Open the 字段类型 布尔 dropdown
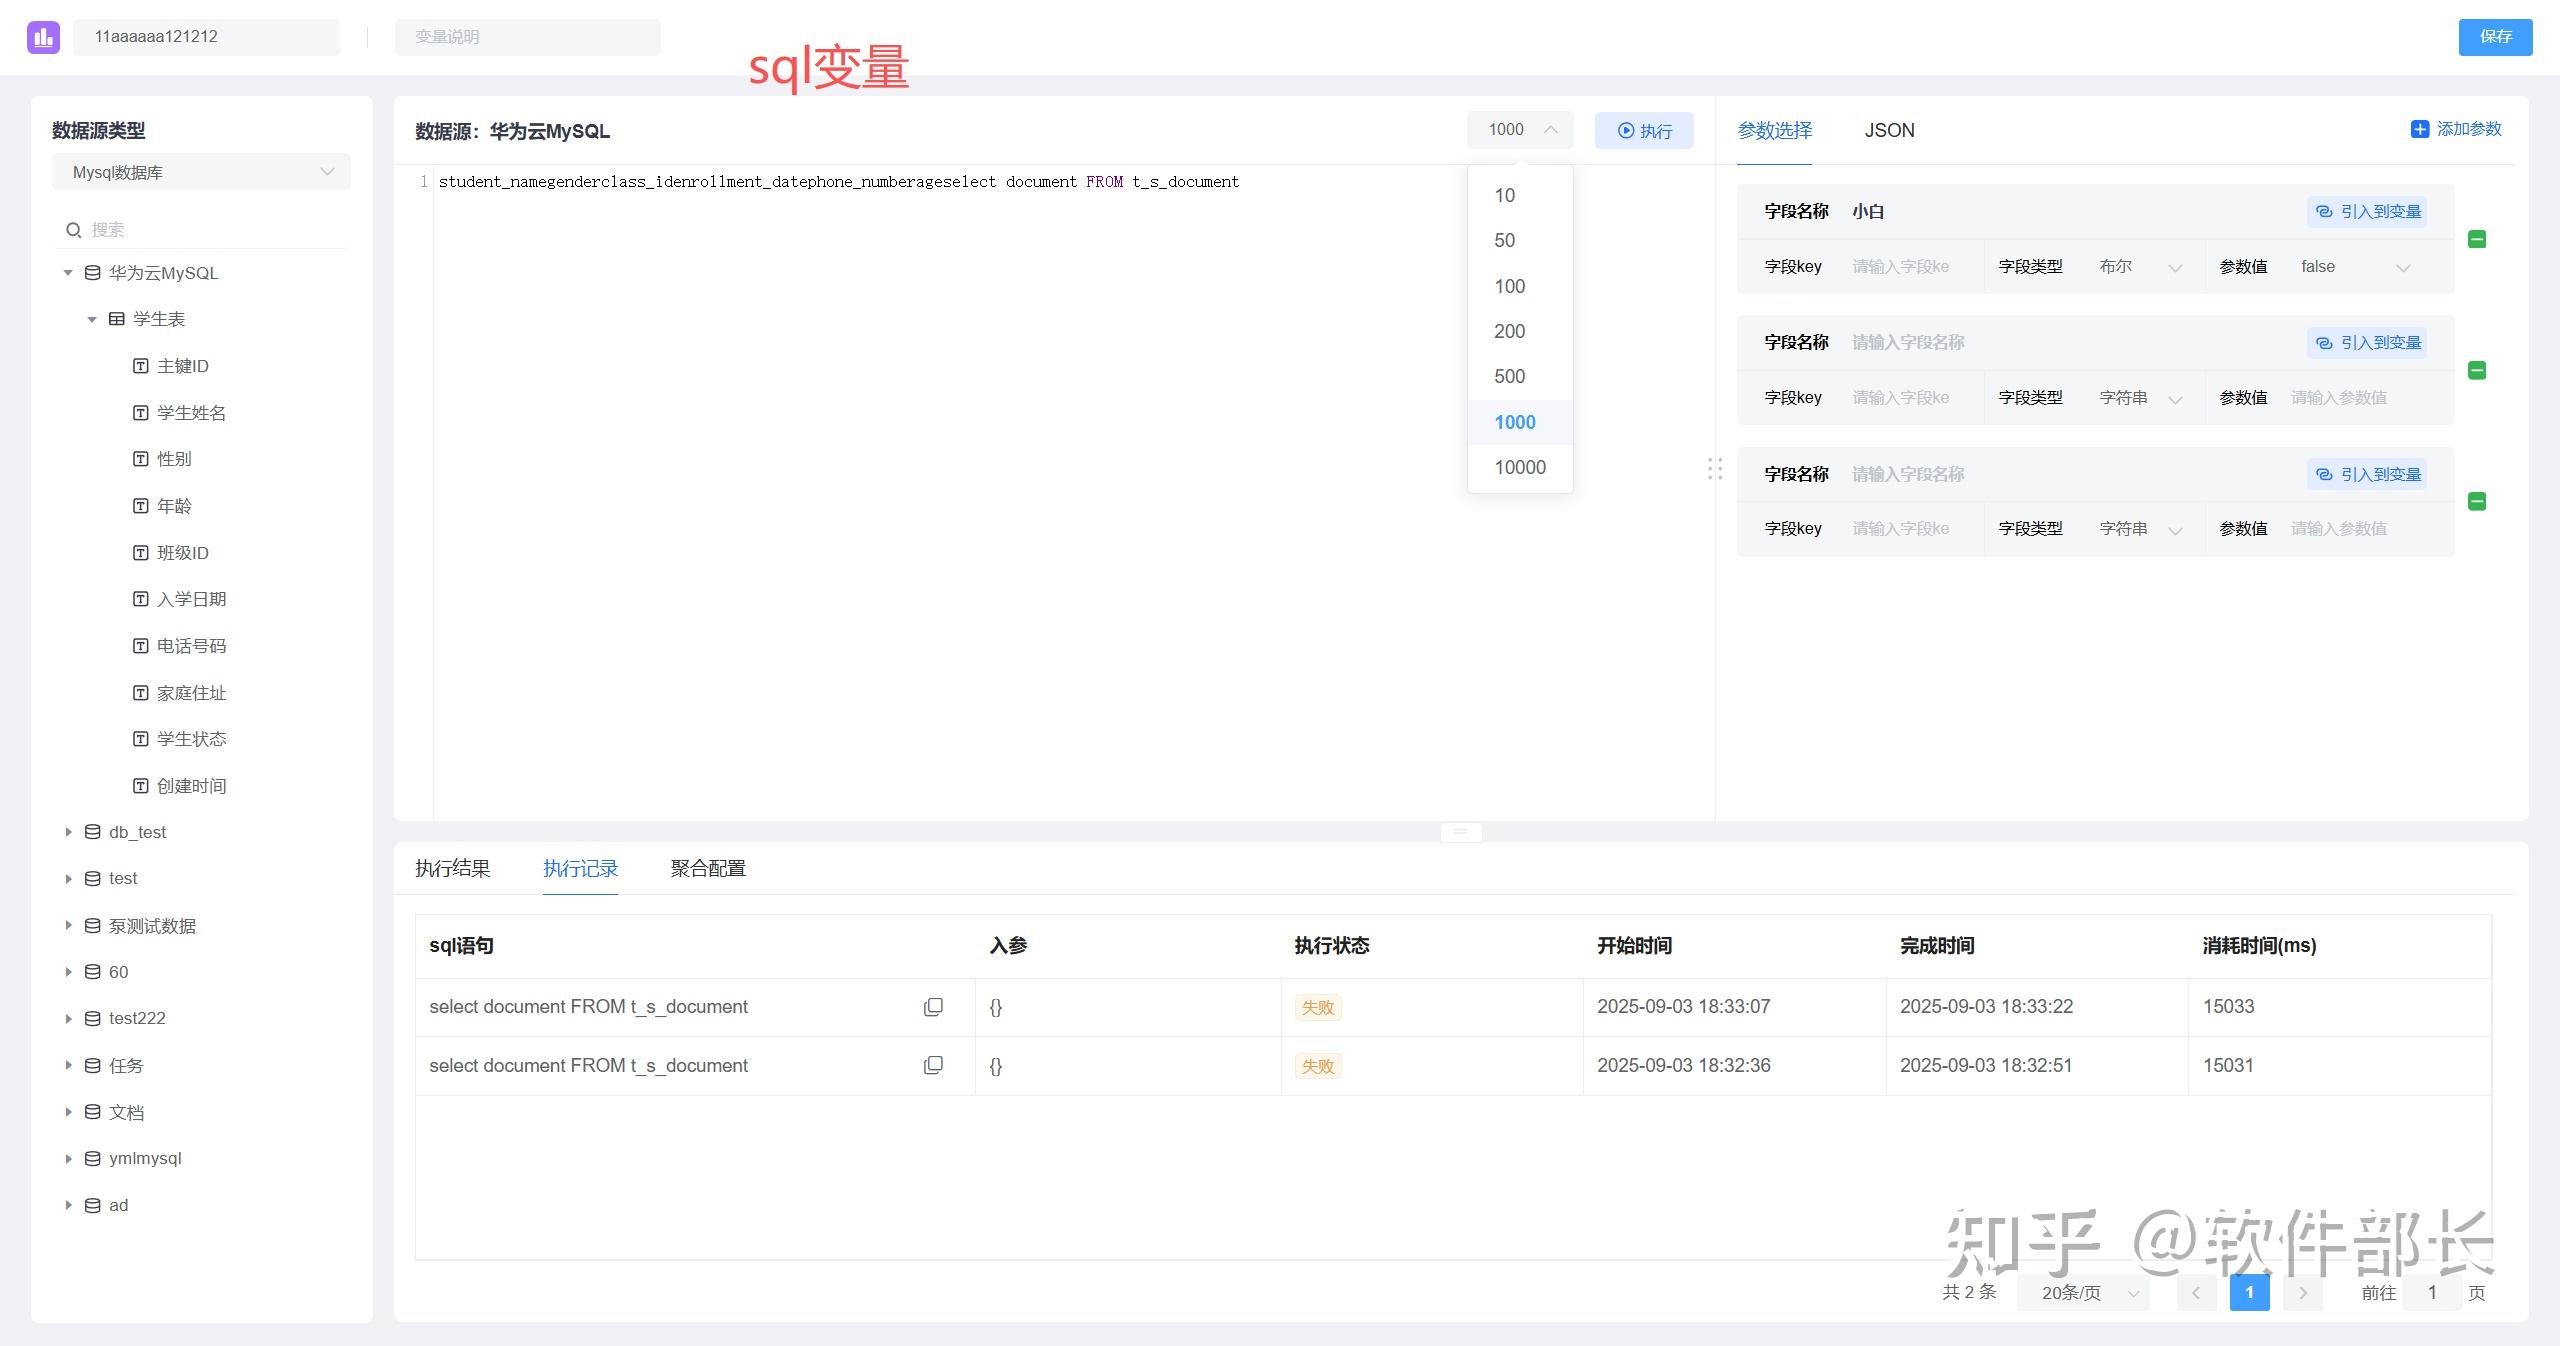Viewport: 2560px width, 1346px height. 2141,266
